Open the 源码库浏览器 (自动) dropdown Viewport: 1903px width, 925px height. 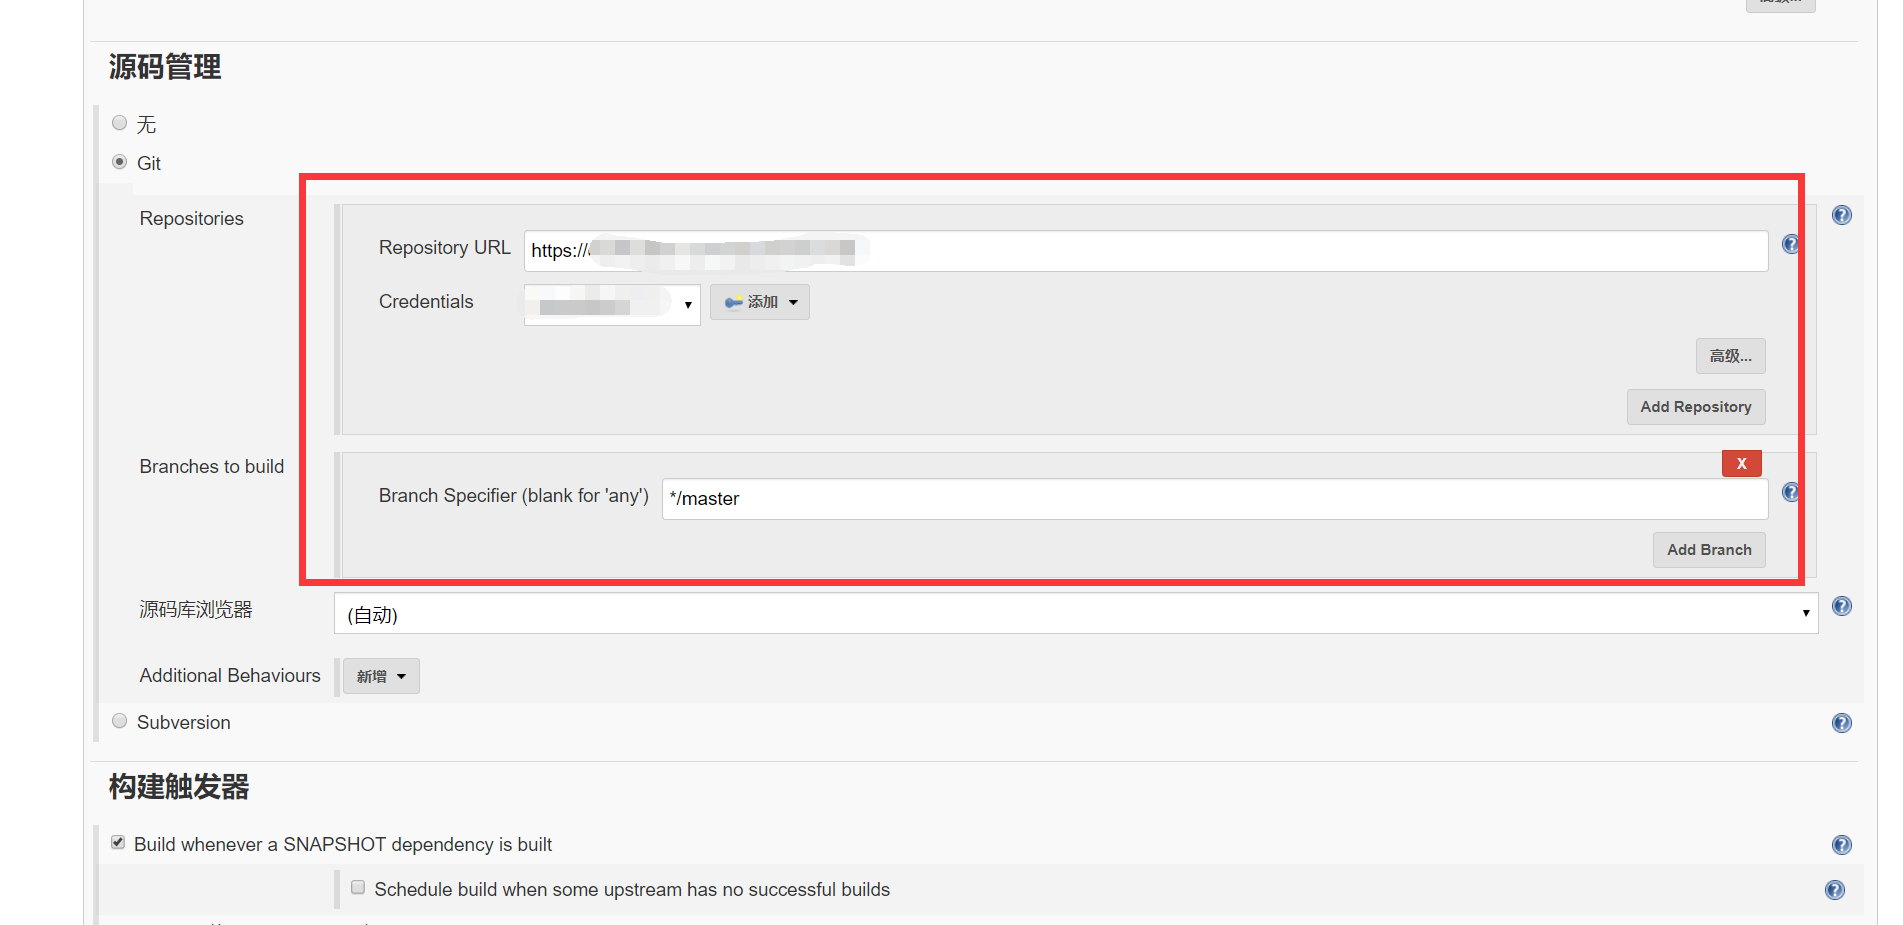click(x=1075, y=614)
